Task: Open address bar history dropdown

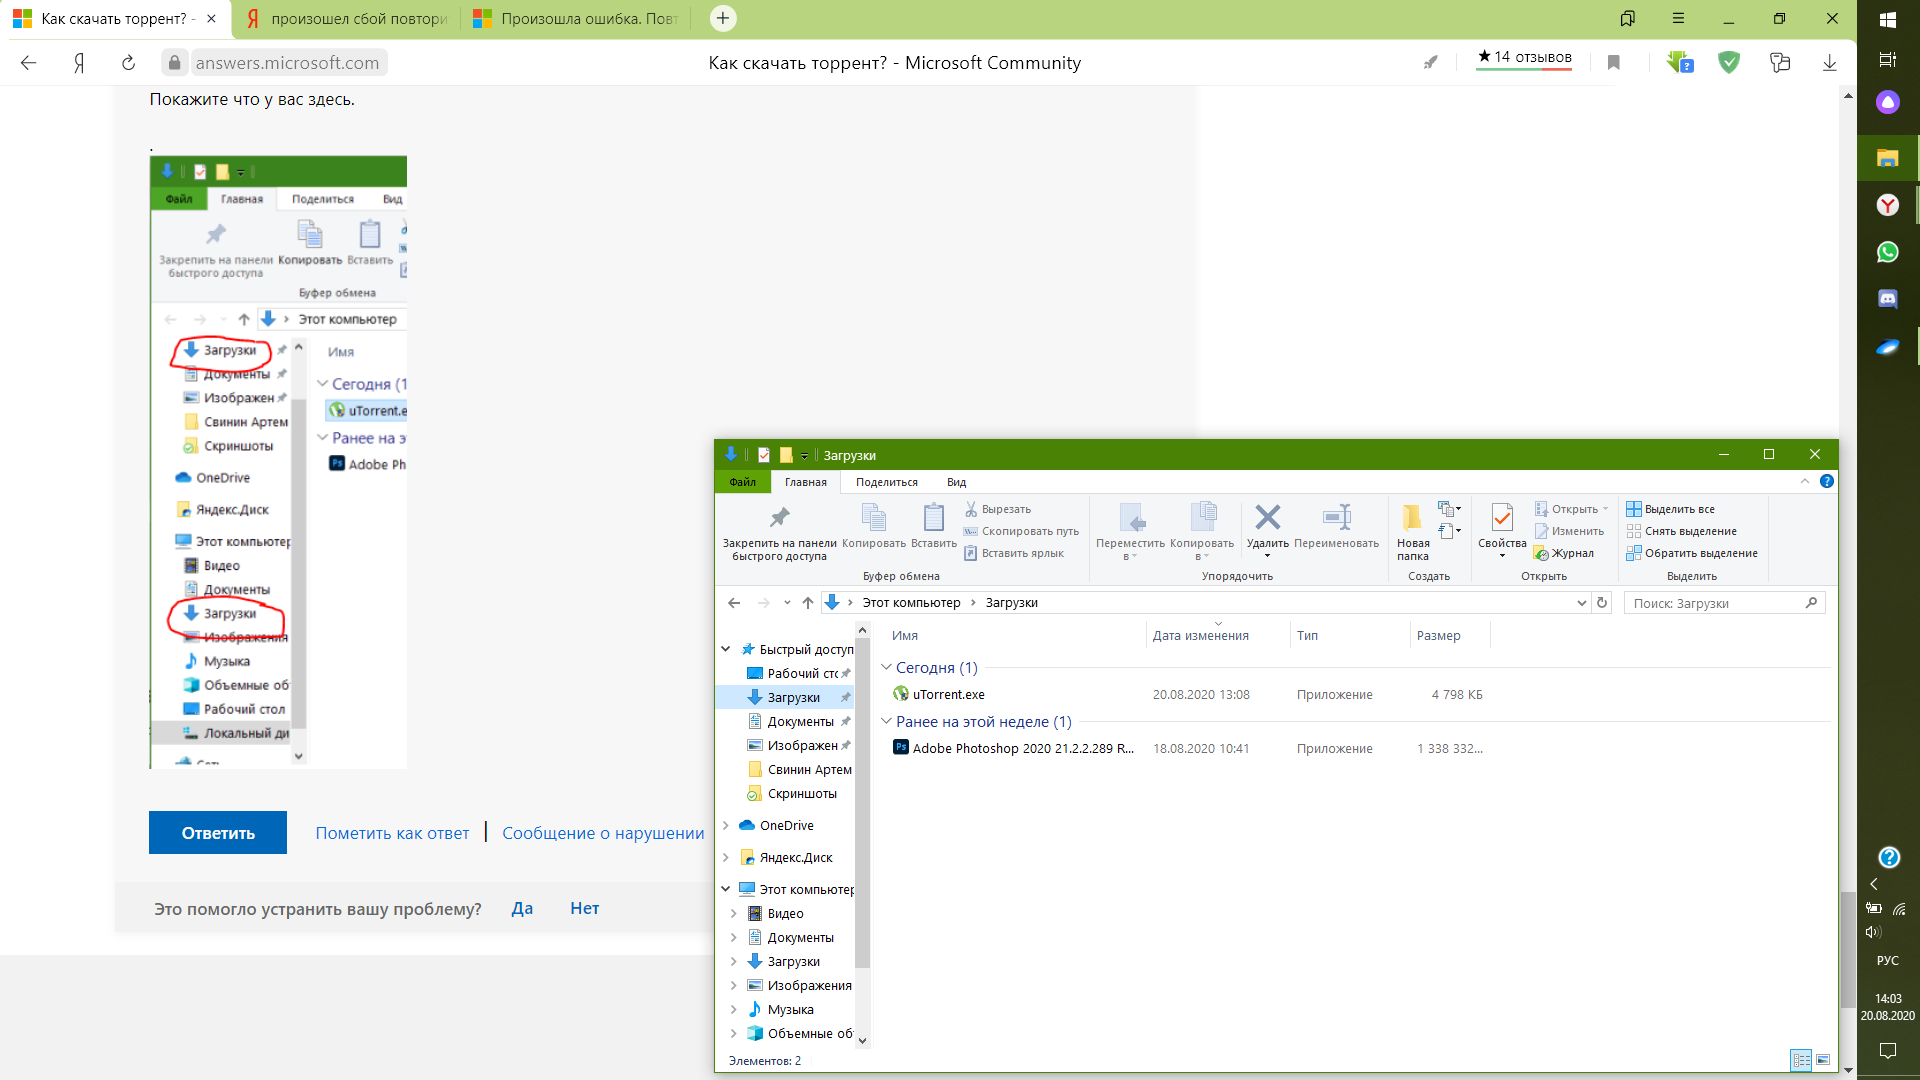Action: point(1581,603)
